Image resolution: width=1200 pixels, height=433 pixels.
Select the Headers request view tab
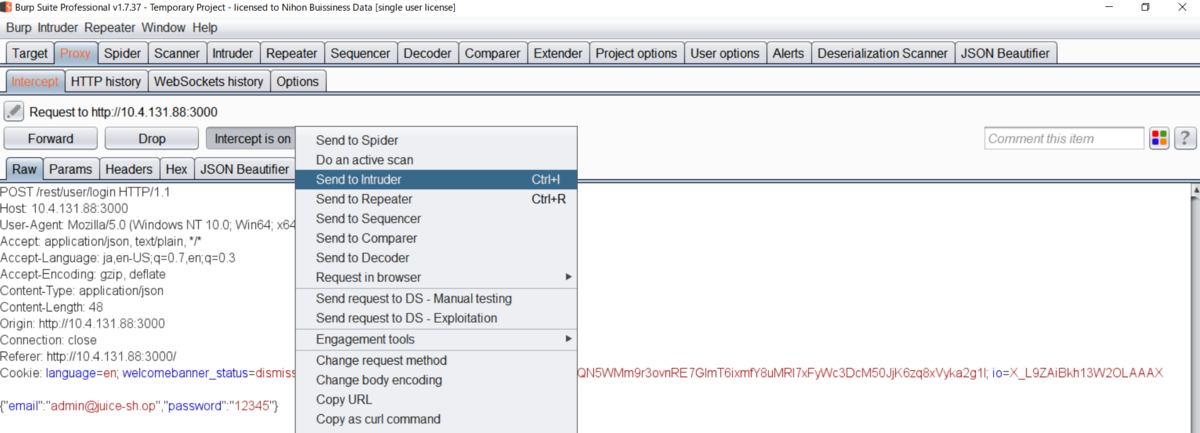click(129, 169)
